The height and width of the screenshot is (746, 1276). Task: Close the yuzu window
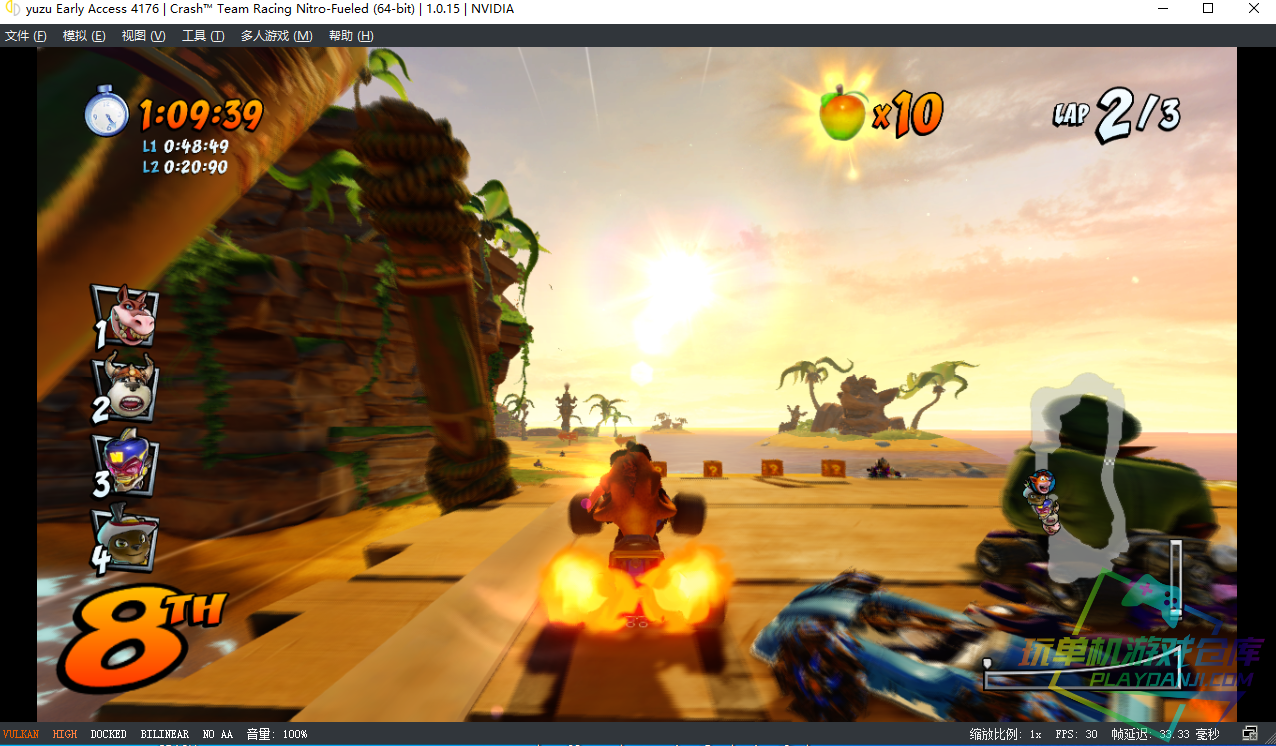click(x=1254, y=9)
